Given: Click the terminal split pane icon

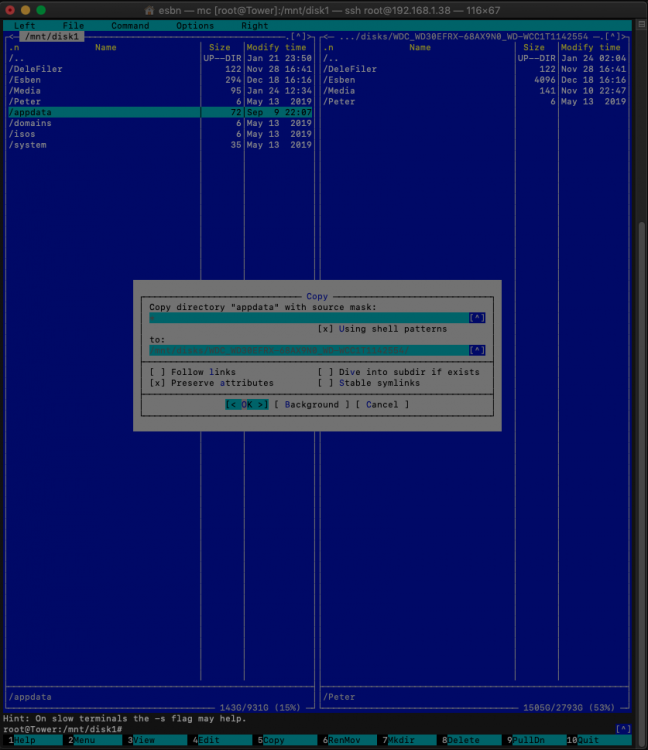Looking at the screenshot, I should click(x=642, y=24).
